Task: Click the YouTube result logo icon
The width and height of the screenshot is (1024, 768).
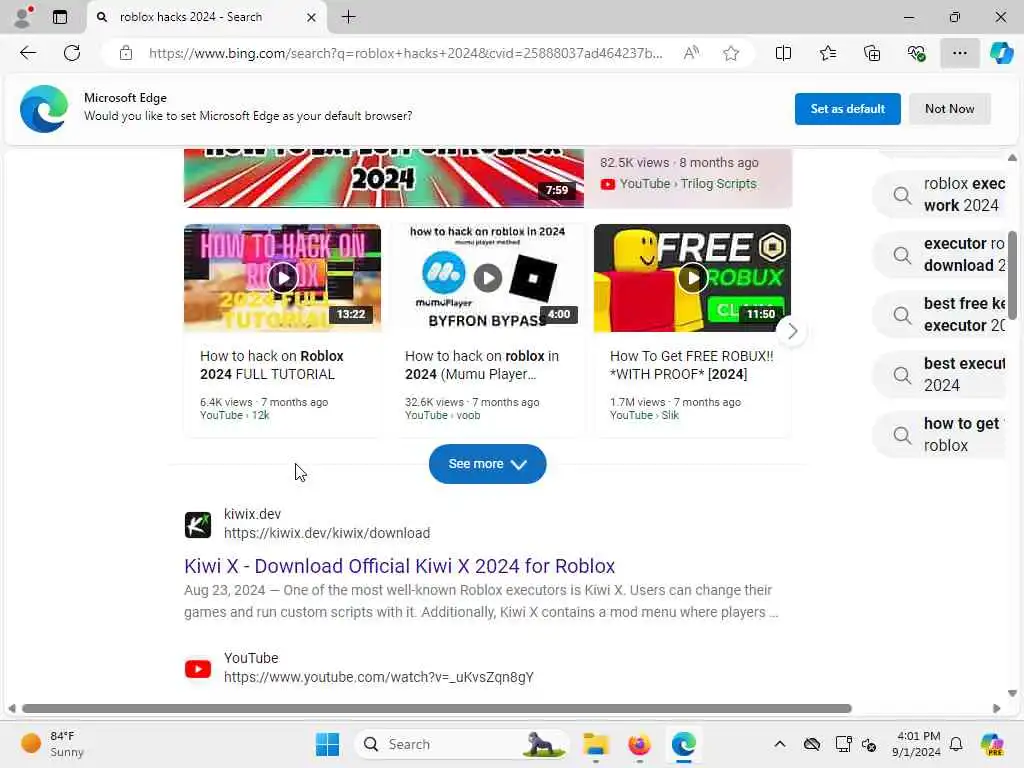Action: (x=198, y=669)
